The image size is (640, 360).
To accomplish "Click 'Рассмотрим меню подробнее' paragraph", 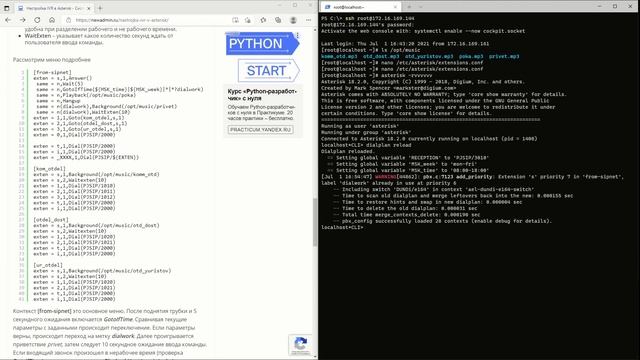I will pyautogui.click(x=51, y=60).
